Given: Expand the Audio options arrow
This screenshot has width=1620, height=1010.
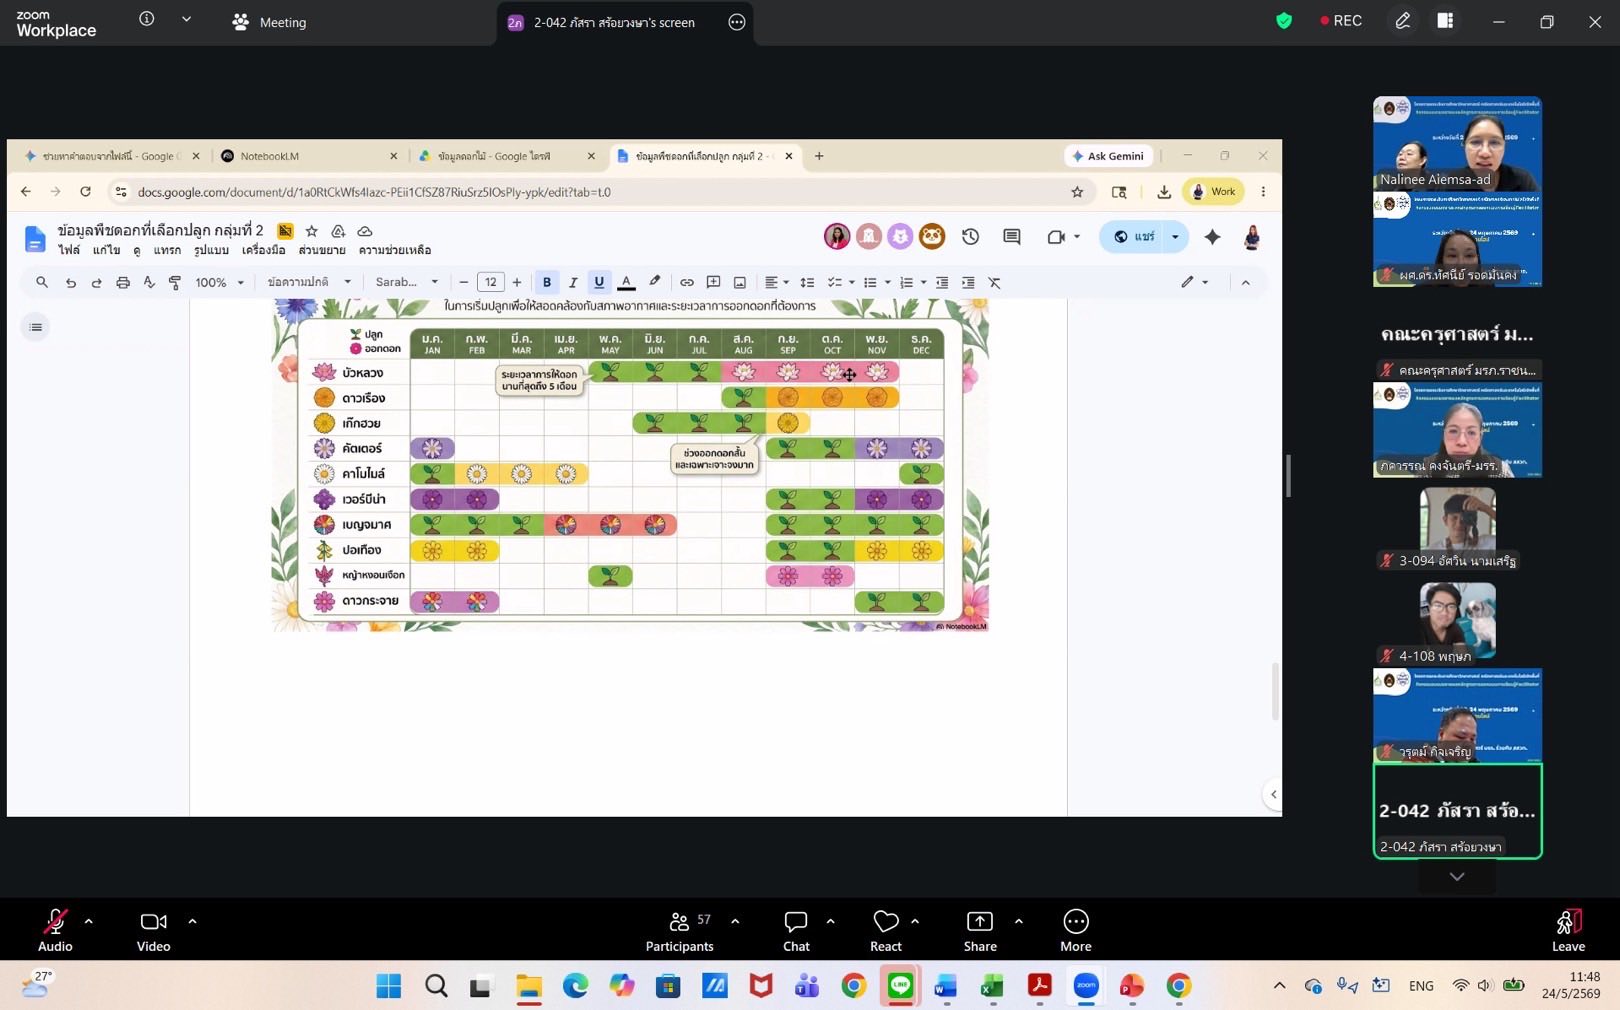Looking at the screenshot, I should pyautogui.click(x=89, y=921).
